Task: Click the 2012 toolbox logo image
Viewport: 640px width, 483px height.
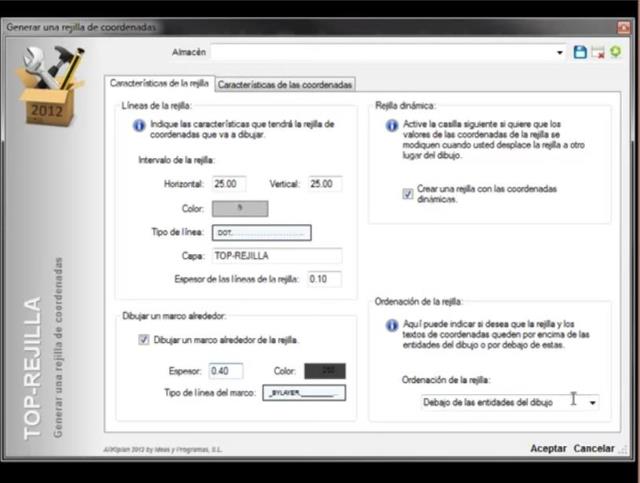Action: (x=51, y=85)
